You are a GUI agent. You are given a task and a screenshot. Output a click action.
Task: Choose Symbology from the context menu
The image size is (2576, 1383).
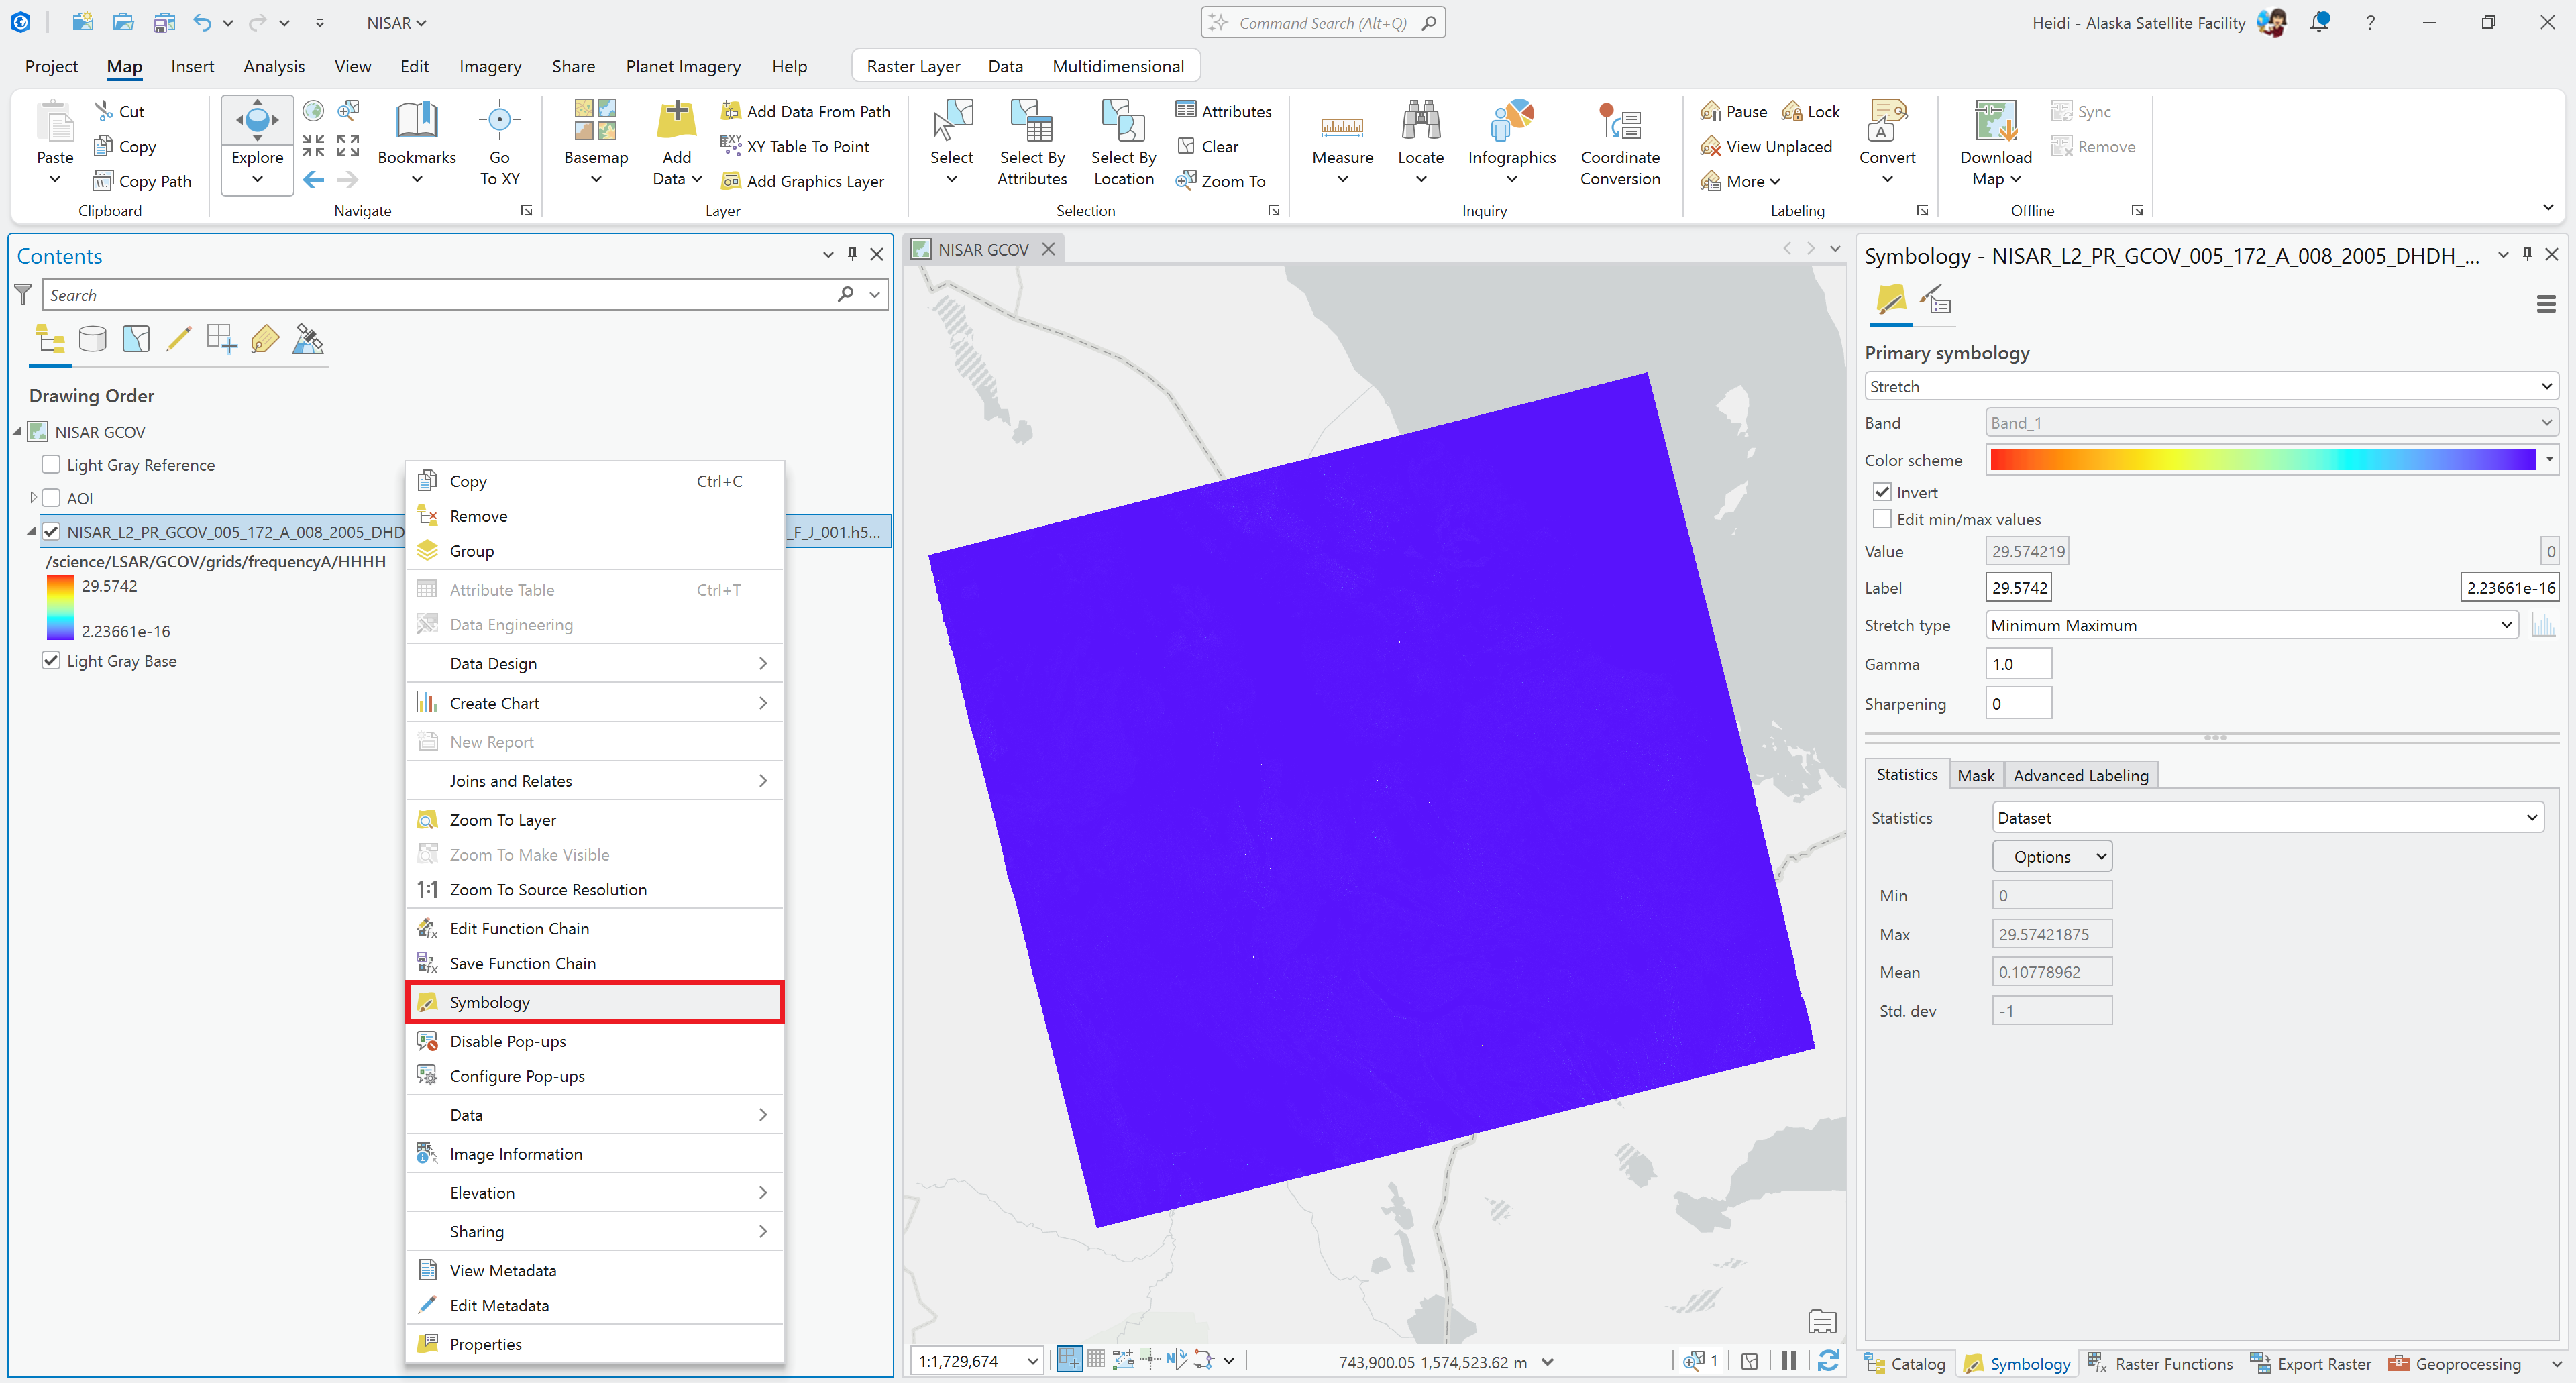pos(594,1001)
